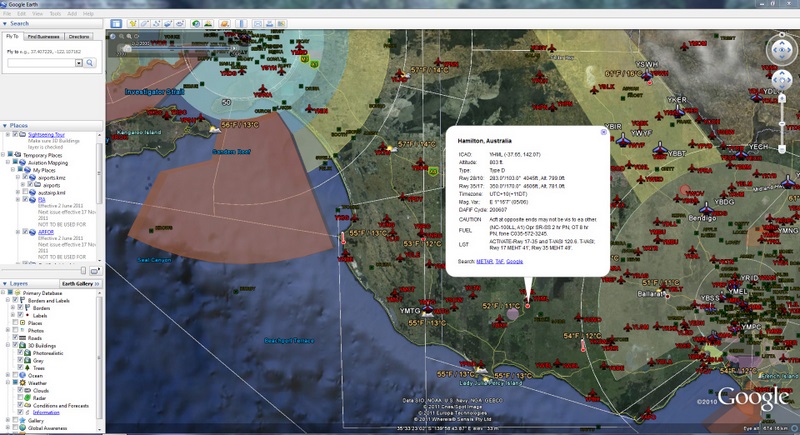The image size is (800, 435).
Task: Open the Fly To history dropdown
Action: point(79,63)
